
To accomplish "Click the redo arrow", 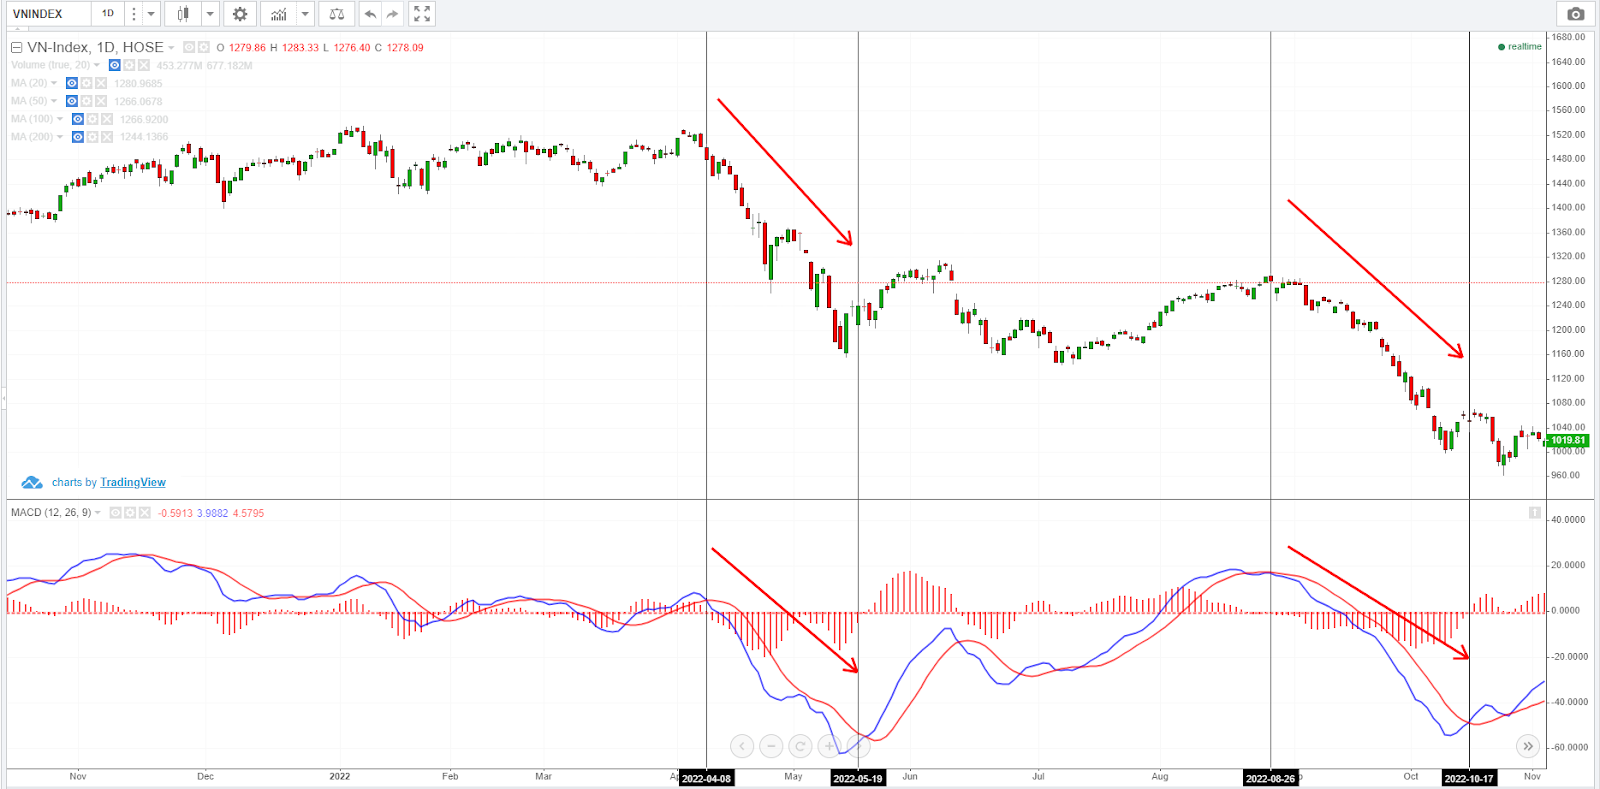I will tap(393, 14).
